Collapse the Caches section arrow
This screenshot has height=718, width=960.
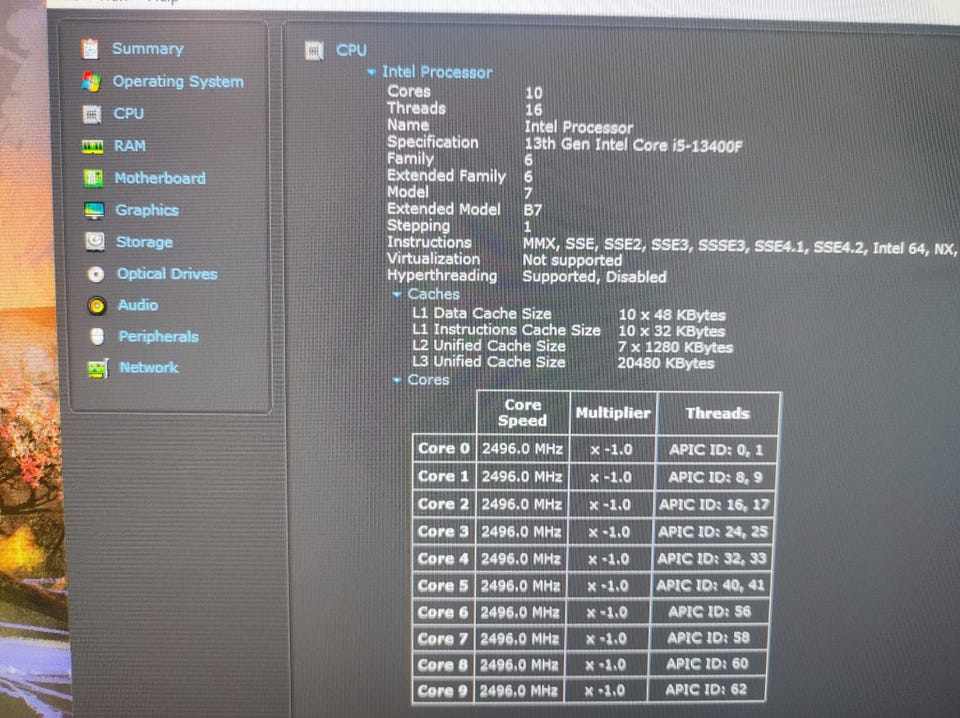[397, 294]
